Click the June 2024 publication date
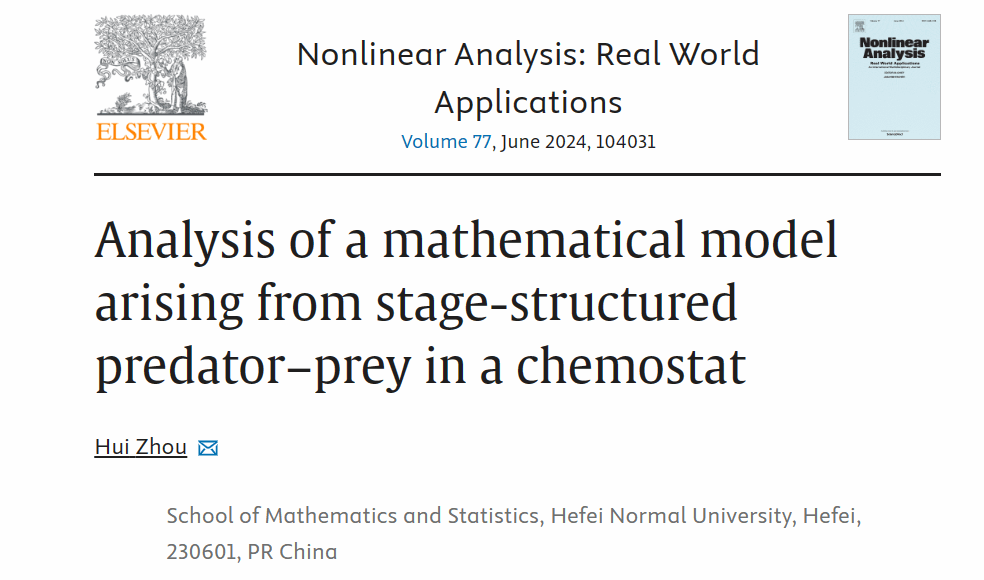984x580 pixels. (x=543, y=141)
